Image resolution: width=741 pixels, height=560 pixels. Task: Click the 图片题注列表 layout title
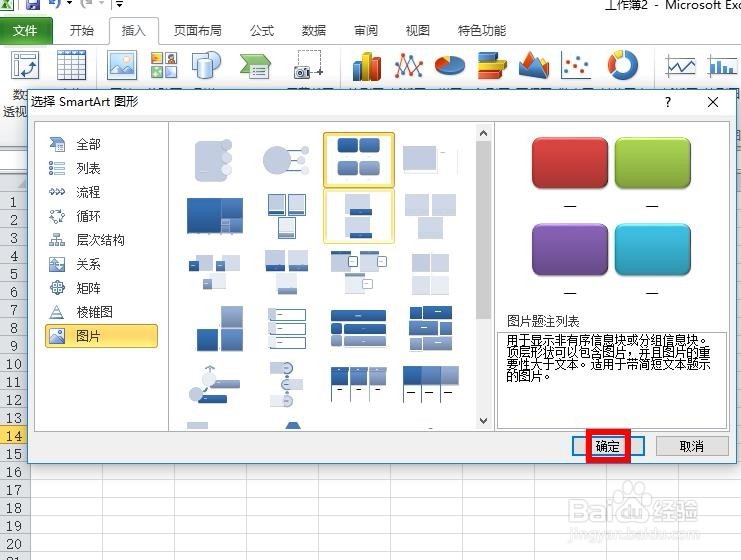tap(543, 321)
